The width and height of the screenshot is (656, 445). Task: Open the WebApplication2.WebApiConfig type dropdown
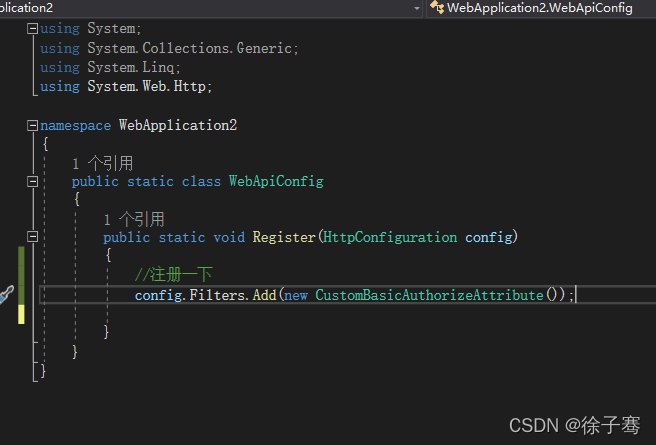click(x=543, y=8)
